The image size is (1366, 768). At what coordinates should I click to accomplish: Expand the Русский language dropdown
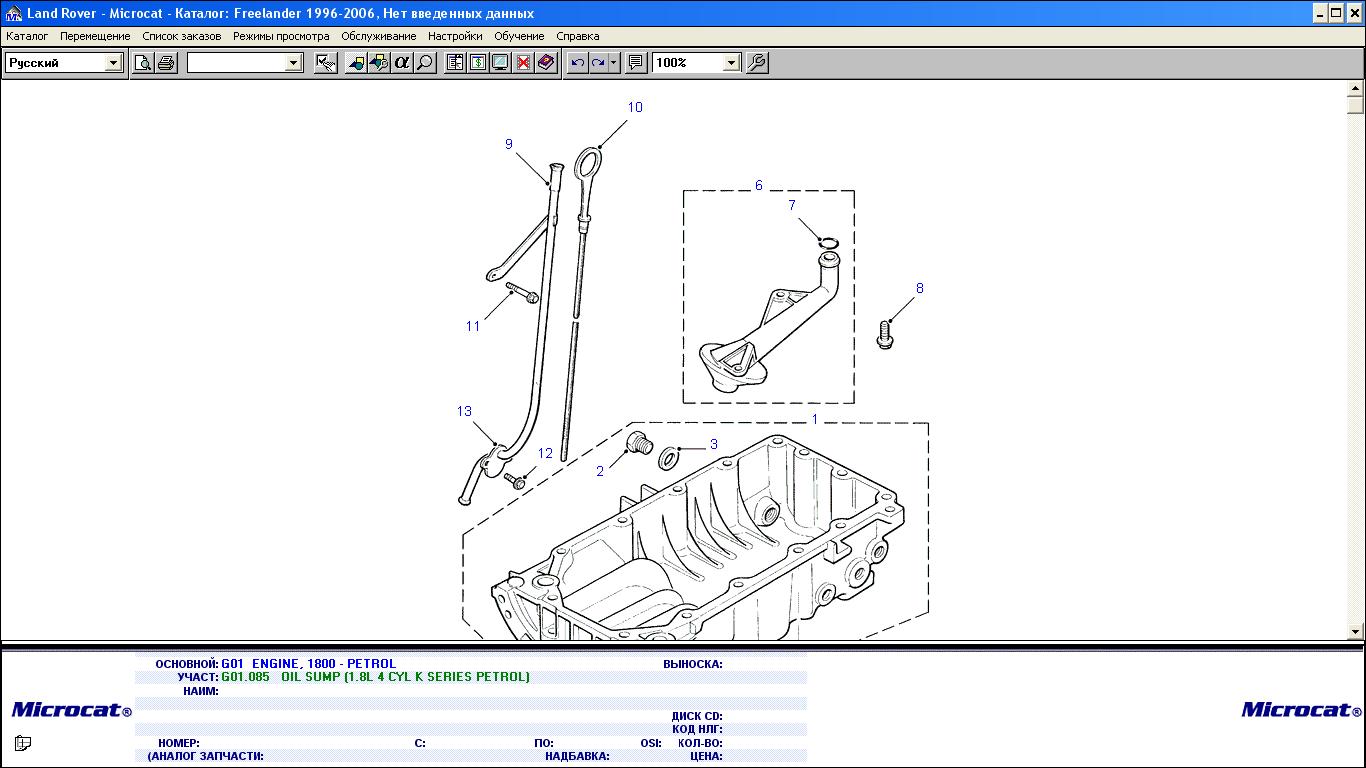[x=113, y=63]
